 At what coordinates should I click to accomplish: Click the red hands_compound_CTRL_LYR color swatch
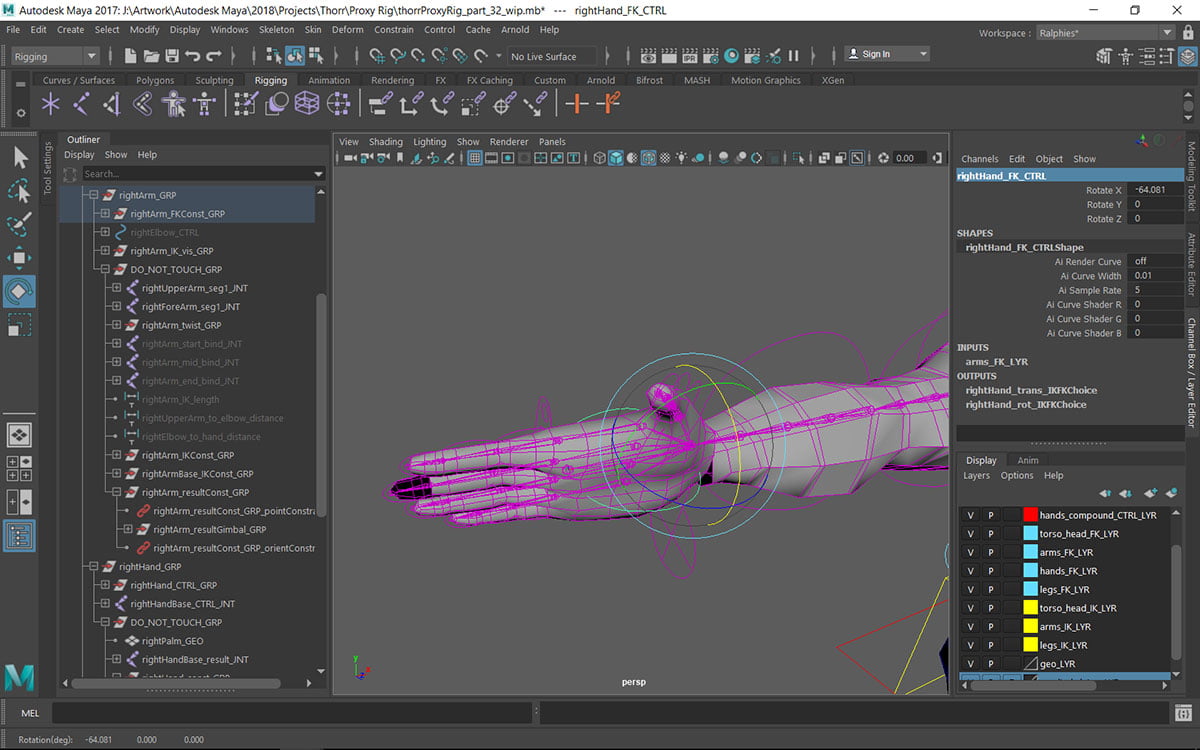1030,515
